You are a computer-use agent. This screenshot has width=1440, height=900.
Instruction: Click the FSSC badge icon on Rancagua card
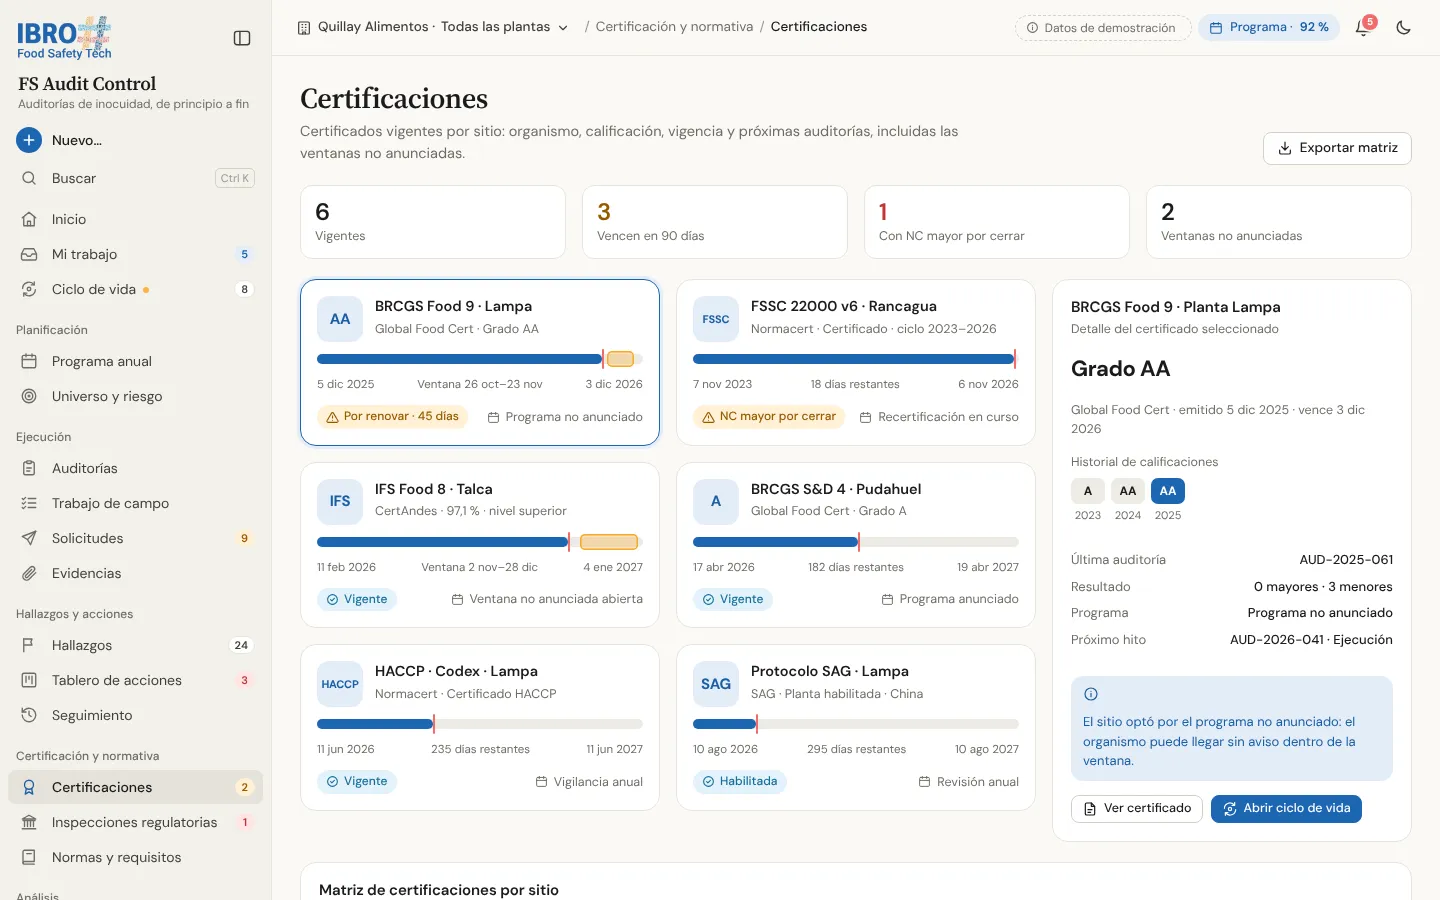(716, 319)
